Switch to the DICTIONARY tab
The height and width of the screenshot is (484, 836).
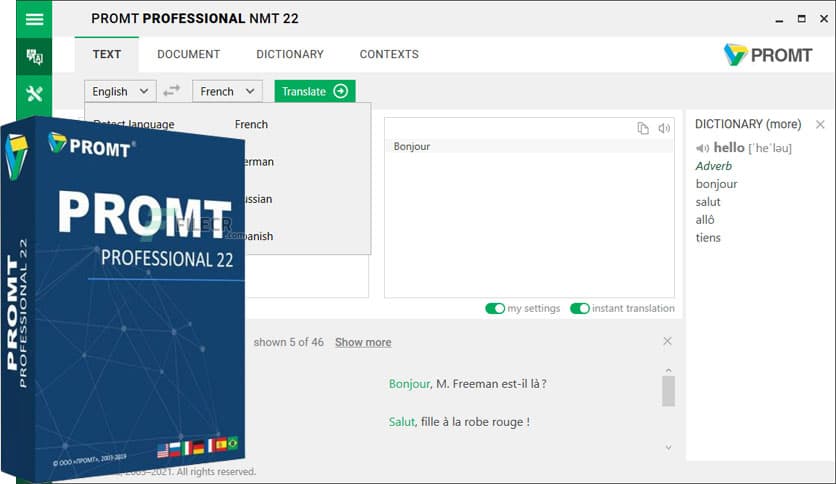290,54
